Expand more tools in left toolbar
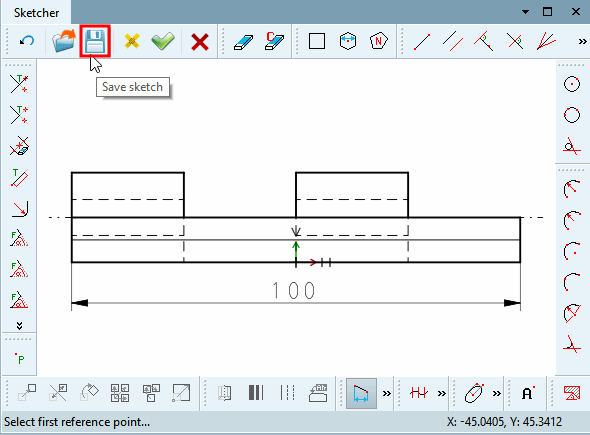Viewport: 590px width, 435px height. click(x=19, y=325)
